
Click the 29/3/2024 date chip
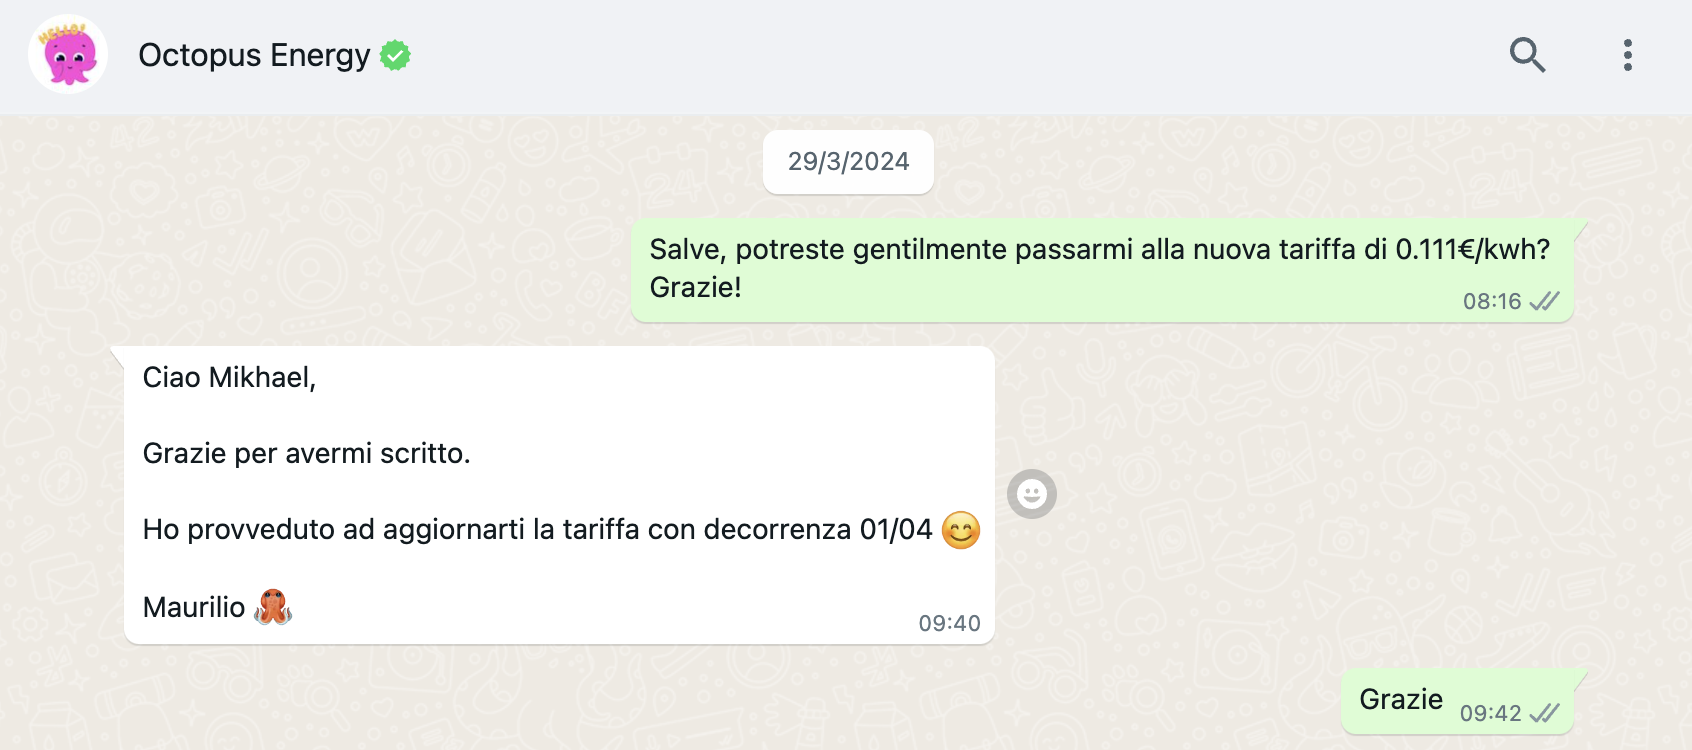[848, 162]
